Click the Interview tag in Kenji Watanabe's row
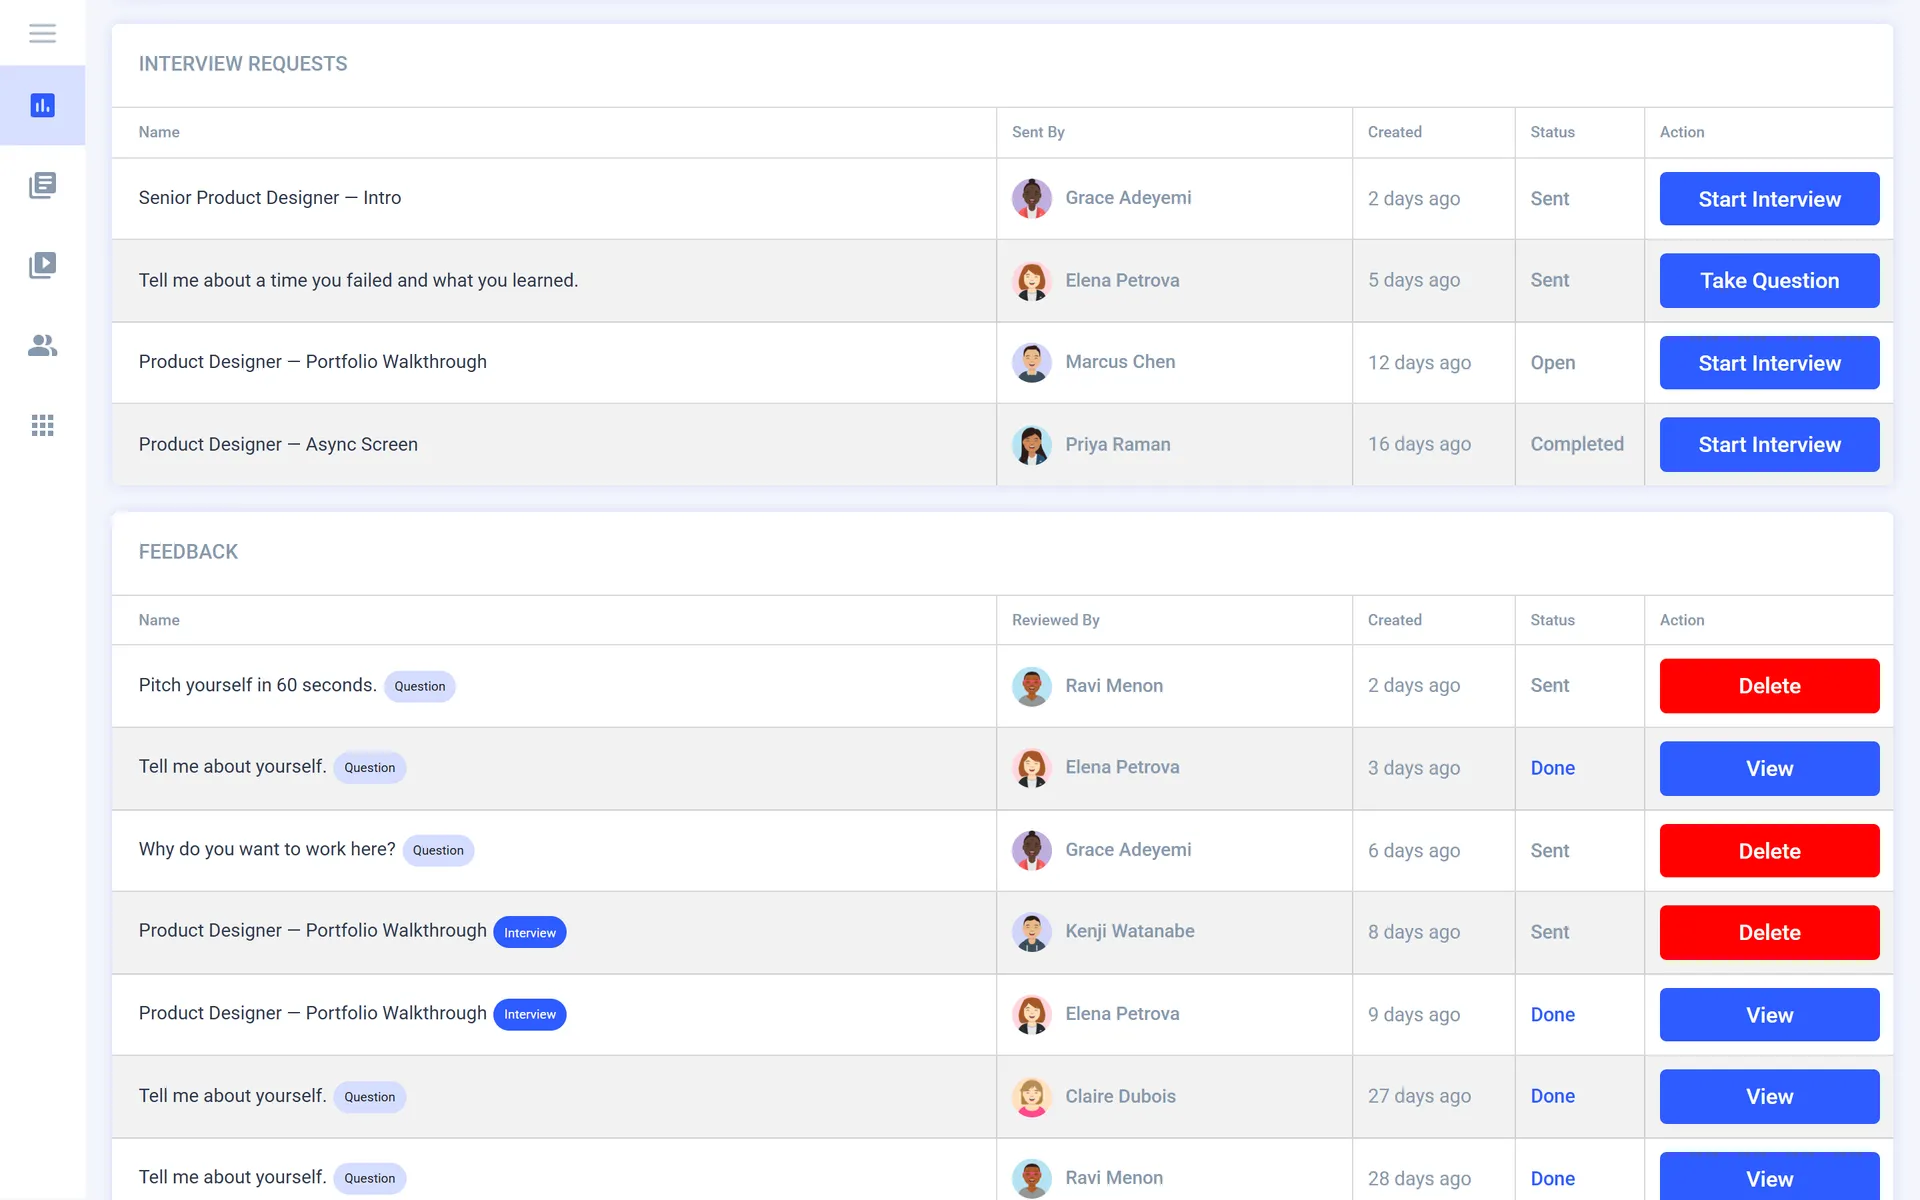This screenshot has width=1920, height=1200. click(529, 932)
